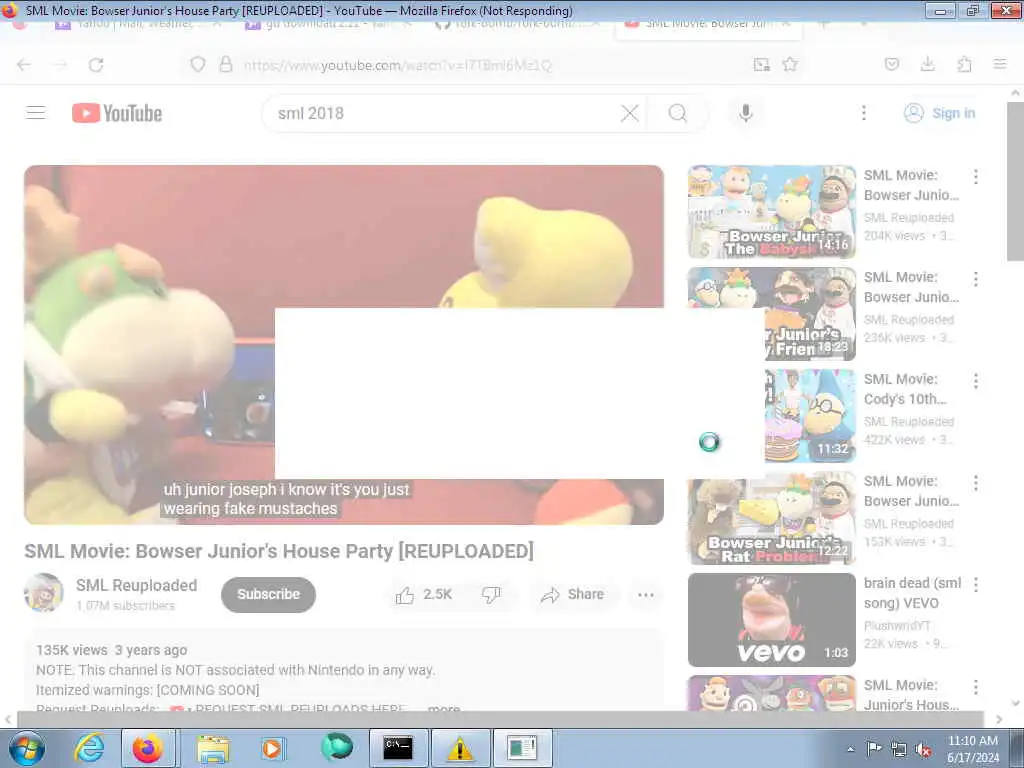Click the muted volume tray icon

[923, 749]
